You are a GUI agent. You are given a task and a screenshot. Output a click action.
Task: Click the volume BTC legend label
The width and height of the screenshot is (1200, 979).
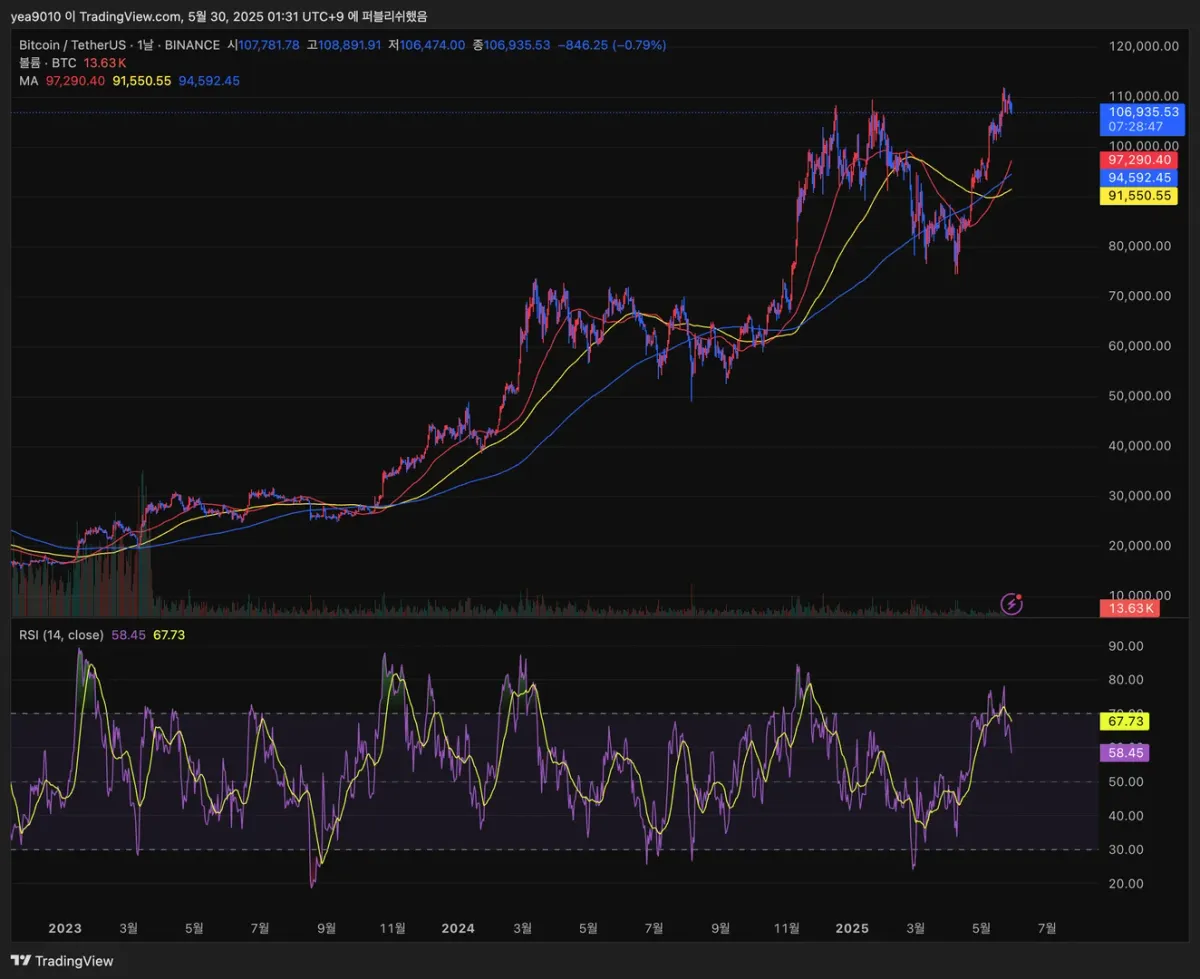pos(48,63)
